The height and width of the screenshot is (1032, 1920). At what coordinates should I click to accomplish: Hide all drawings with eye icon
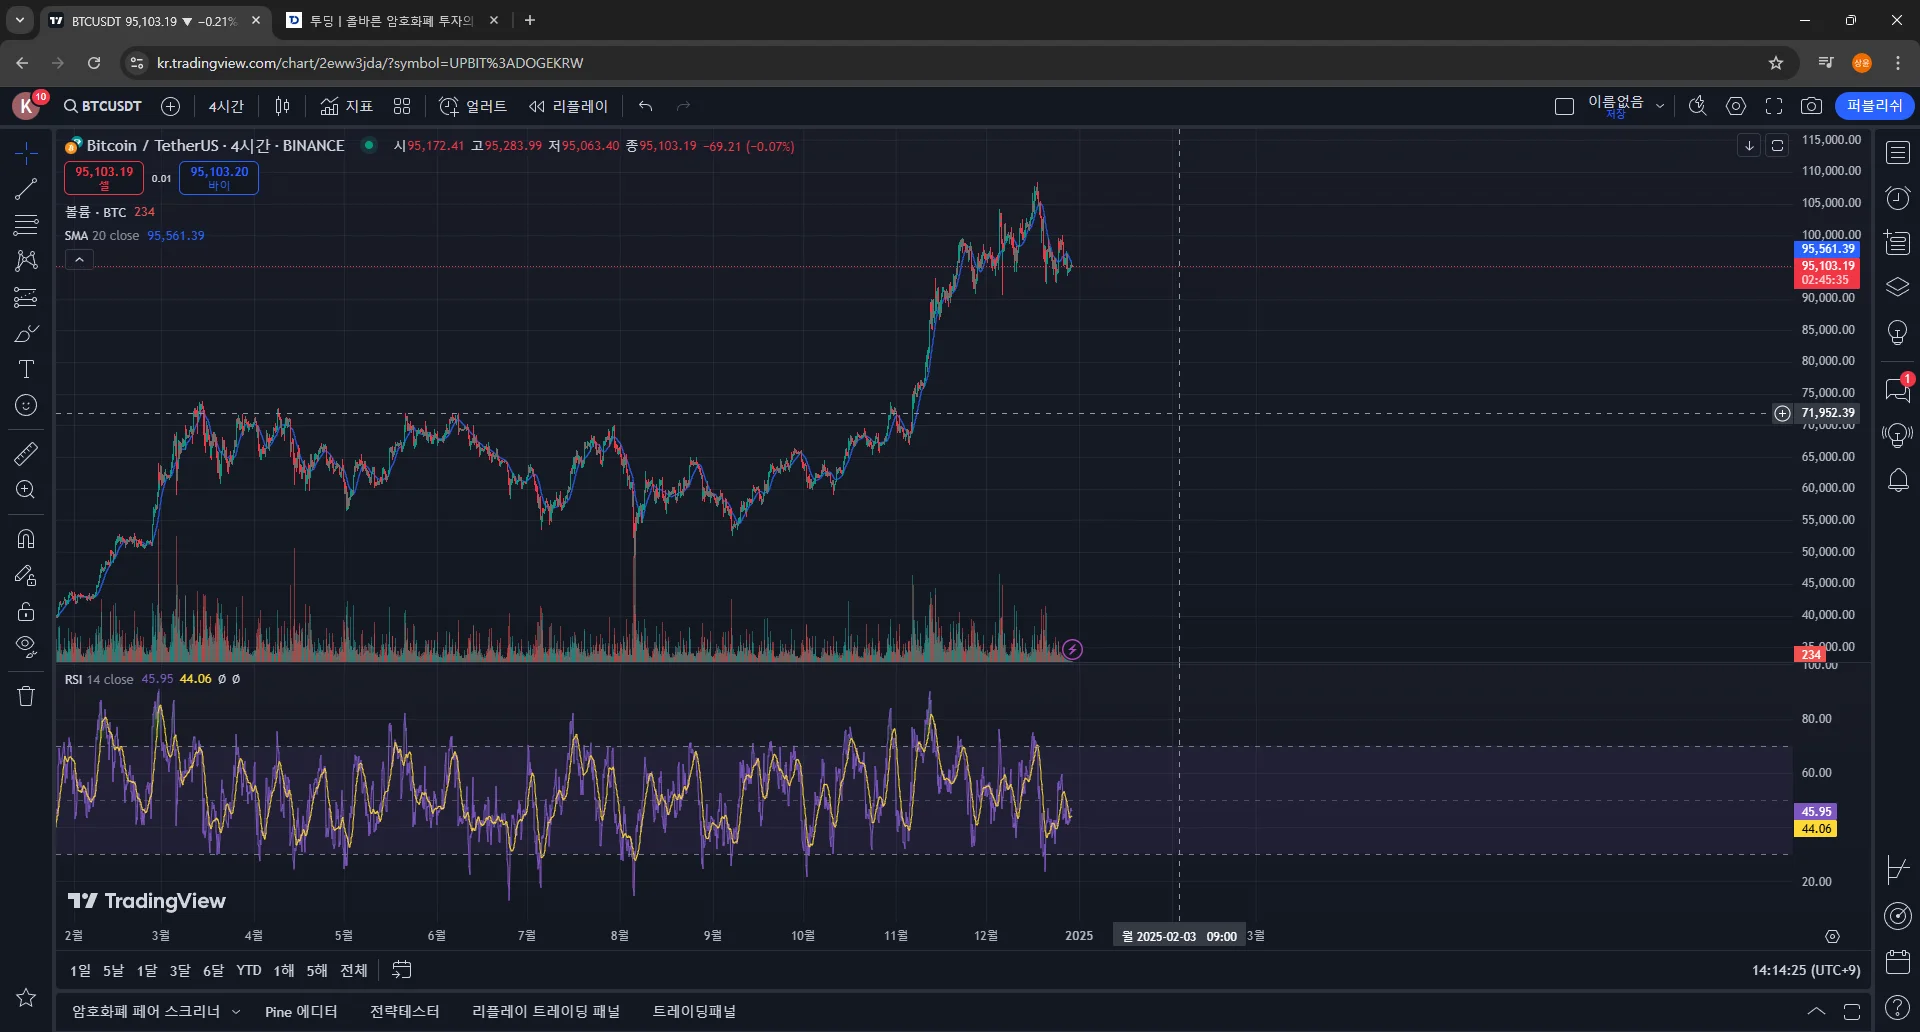26,647
